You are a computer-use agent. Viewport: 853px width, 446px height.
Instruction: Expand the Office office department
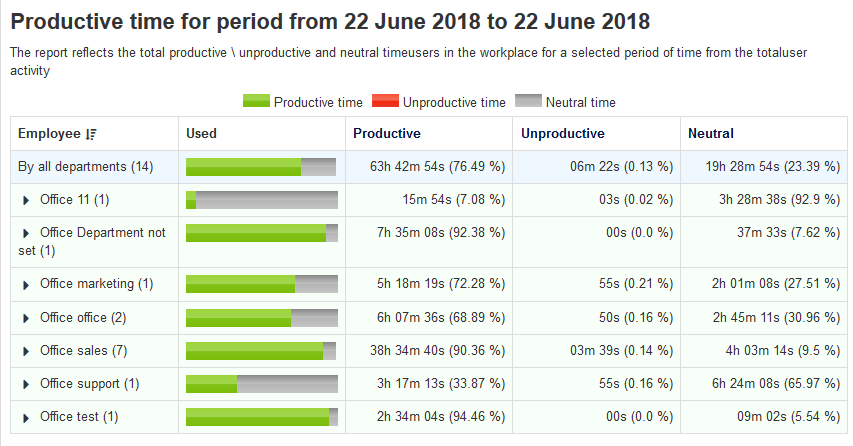point(27,318)
